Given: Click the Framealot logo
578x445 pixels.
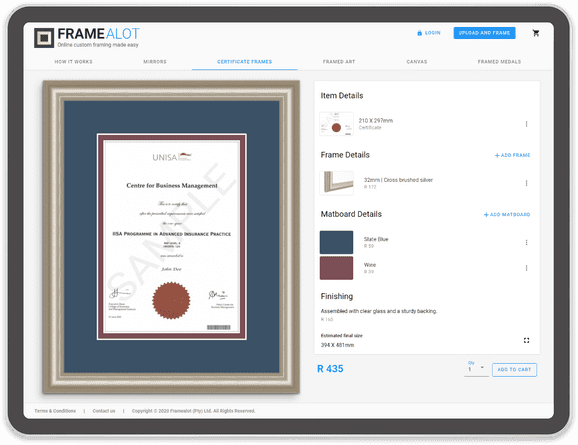Looking at the screenshot, I should click(87, 37).
